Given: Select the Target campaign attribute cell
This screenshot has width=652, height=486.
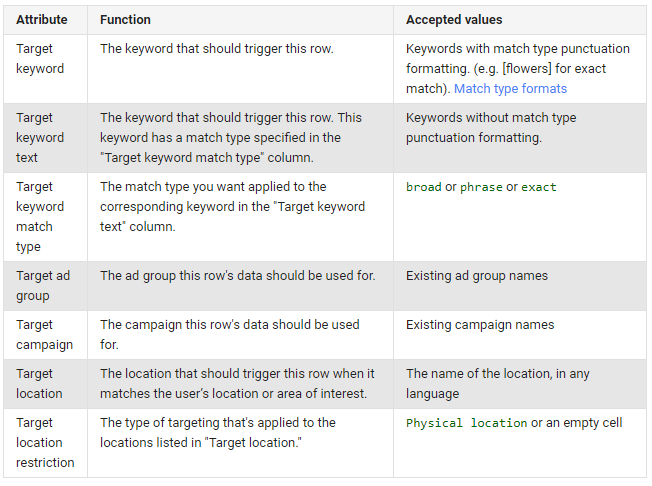Looking at the screenshot, I should [x=45, y=335].
